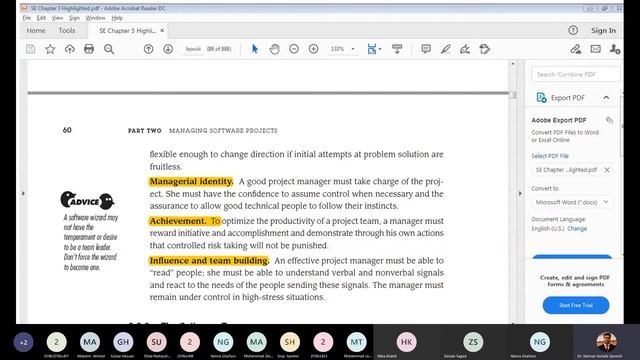640x360 pixels.
Task: Select participant avatar GH
Action: 123,342
